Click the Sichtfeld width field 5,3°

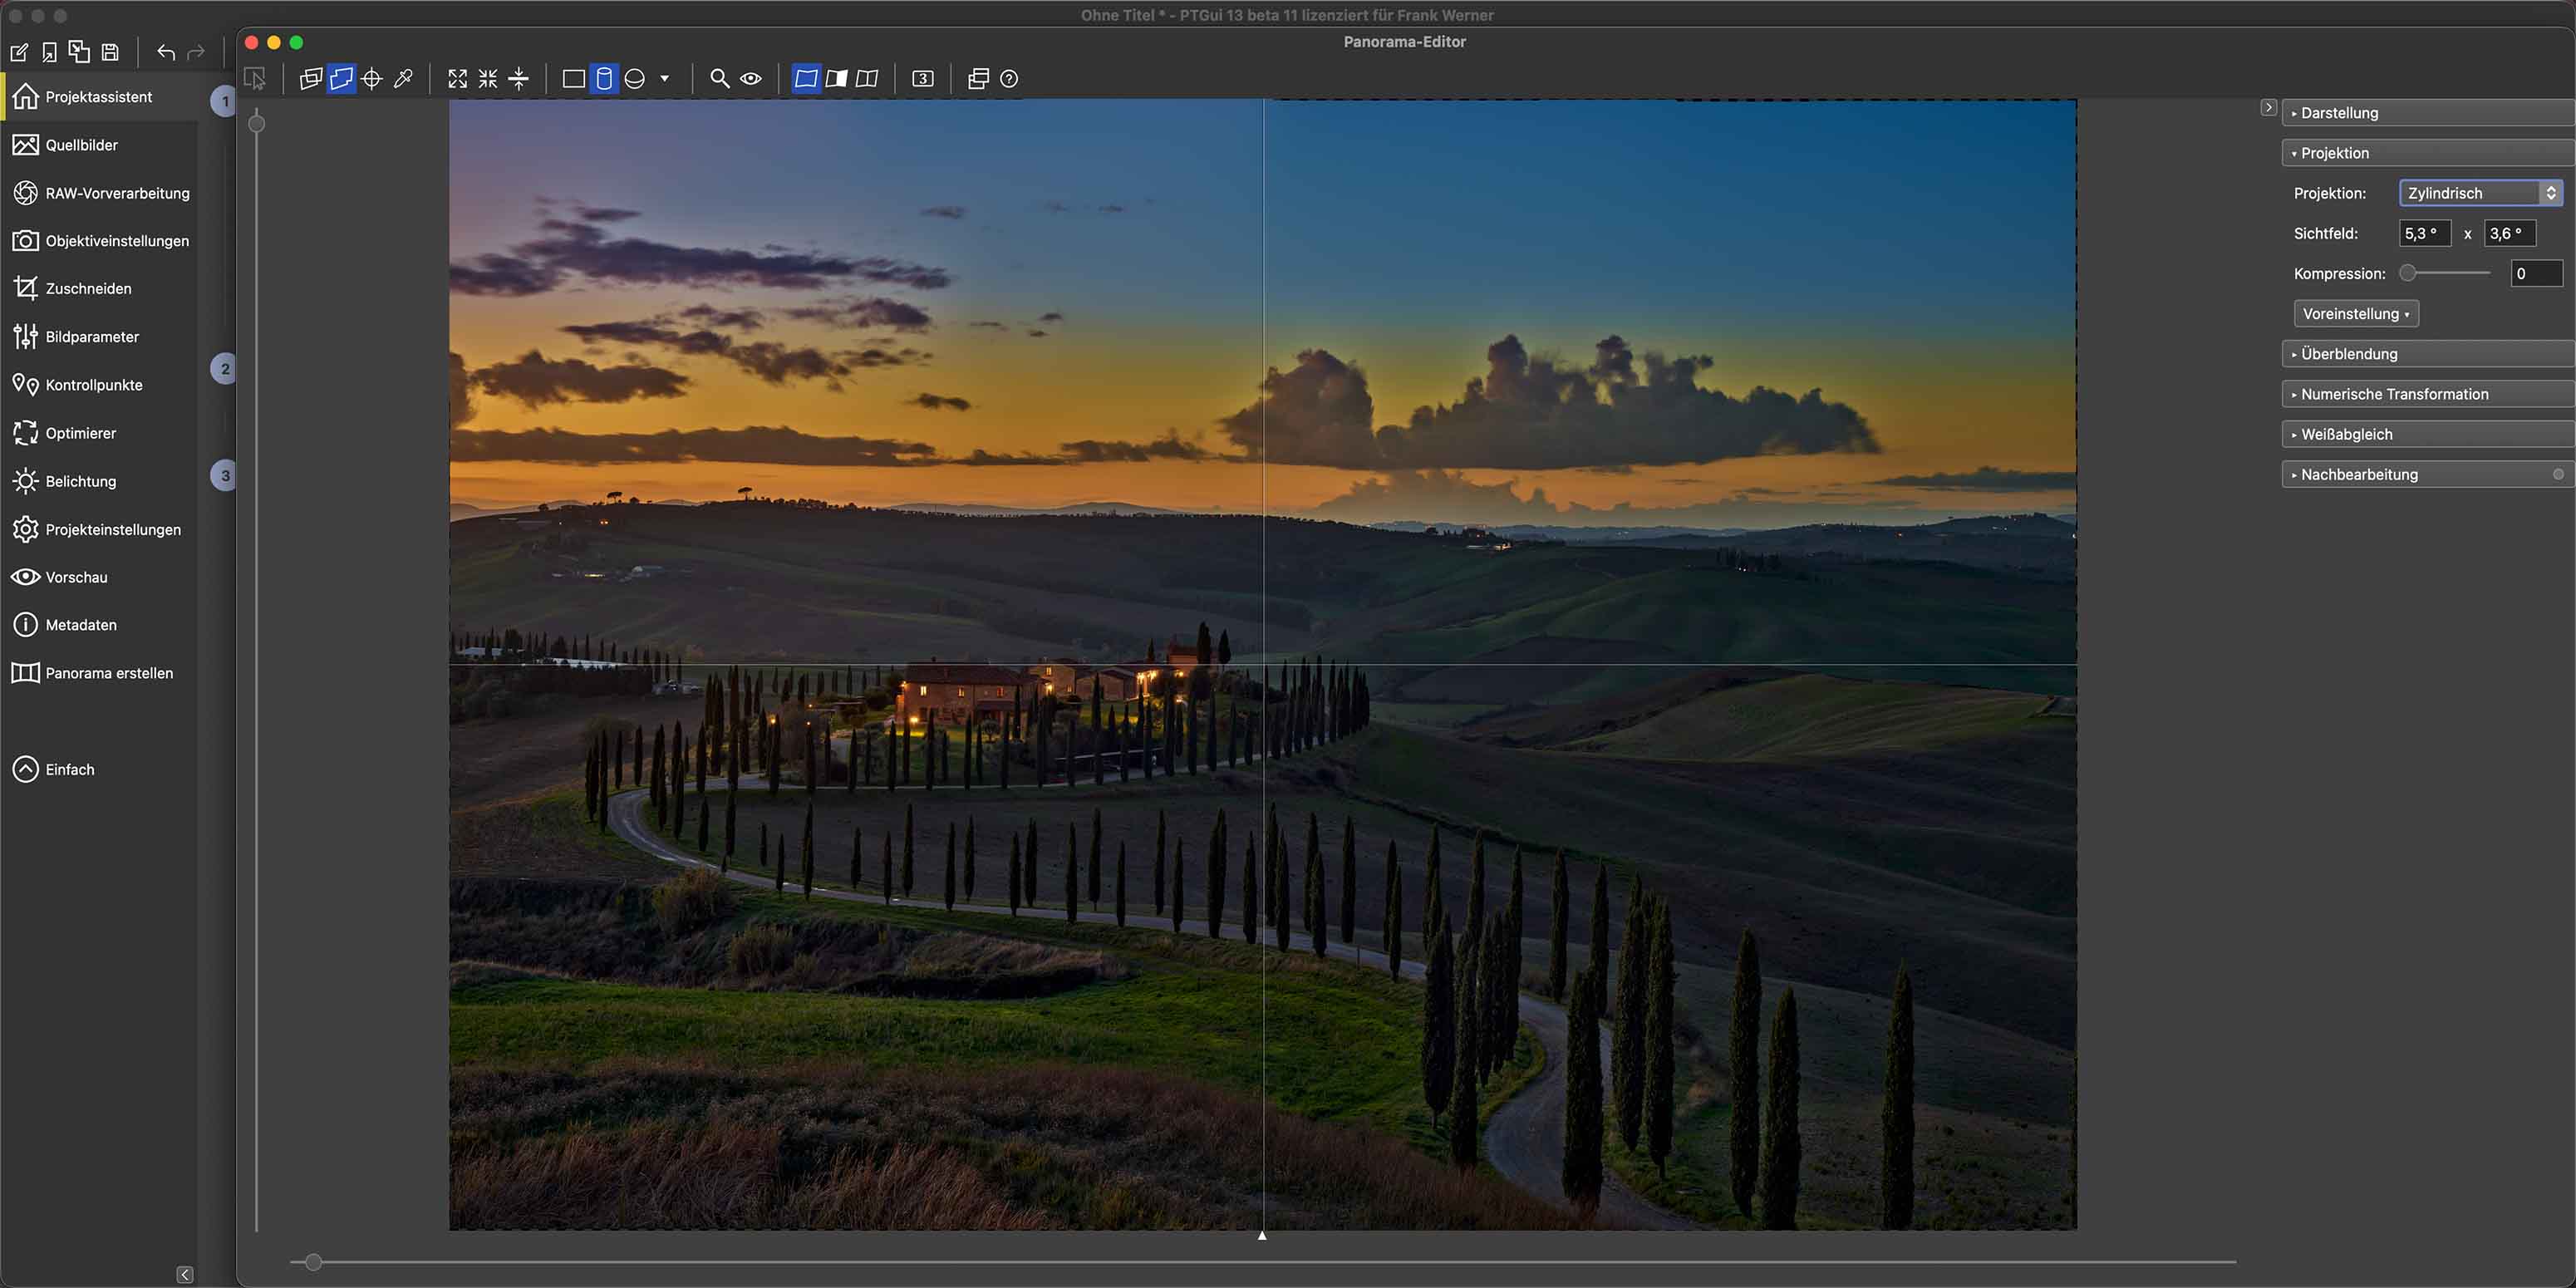[x=2425, y=234]
